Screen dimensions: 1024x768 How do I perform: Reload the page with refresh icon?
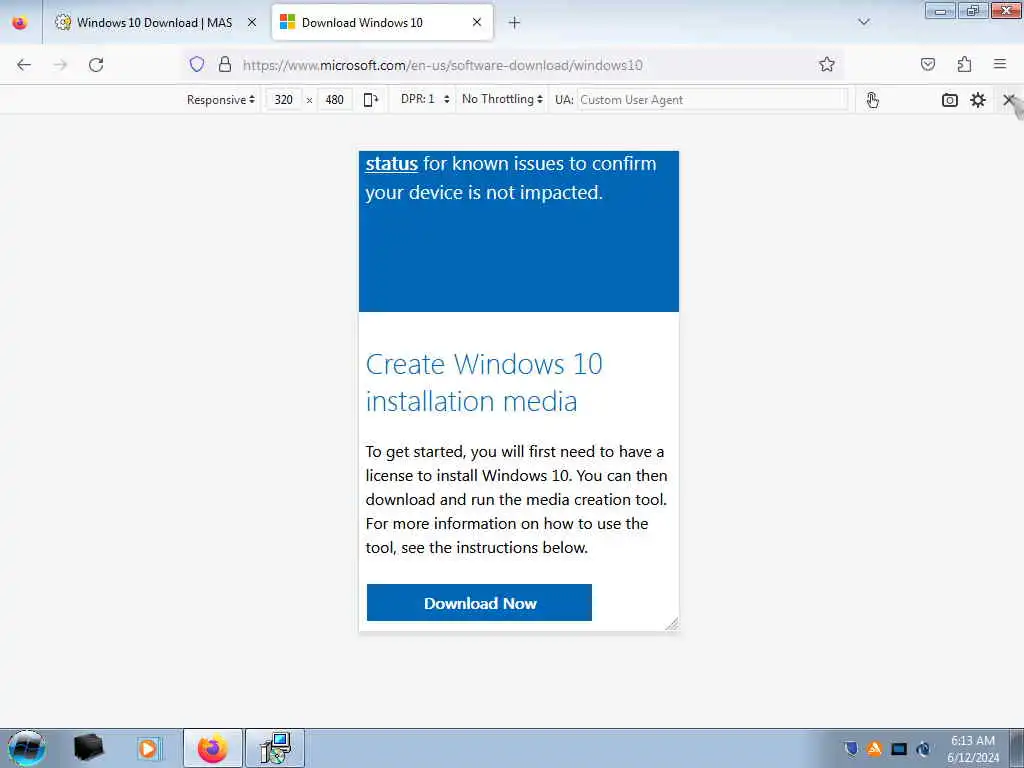point(96,65)
